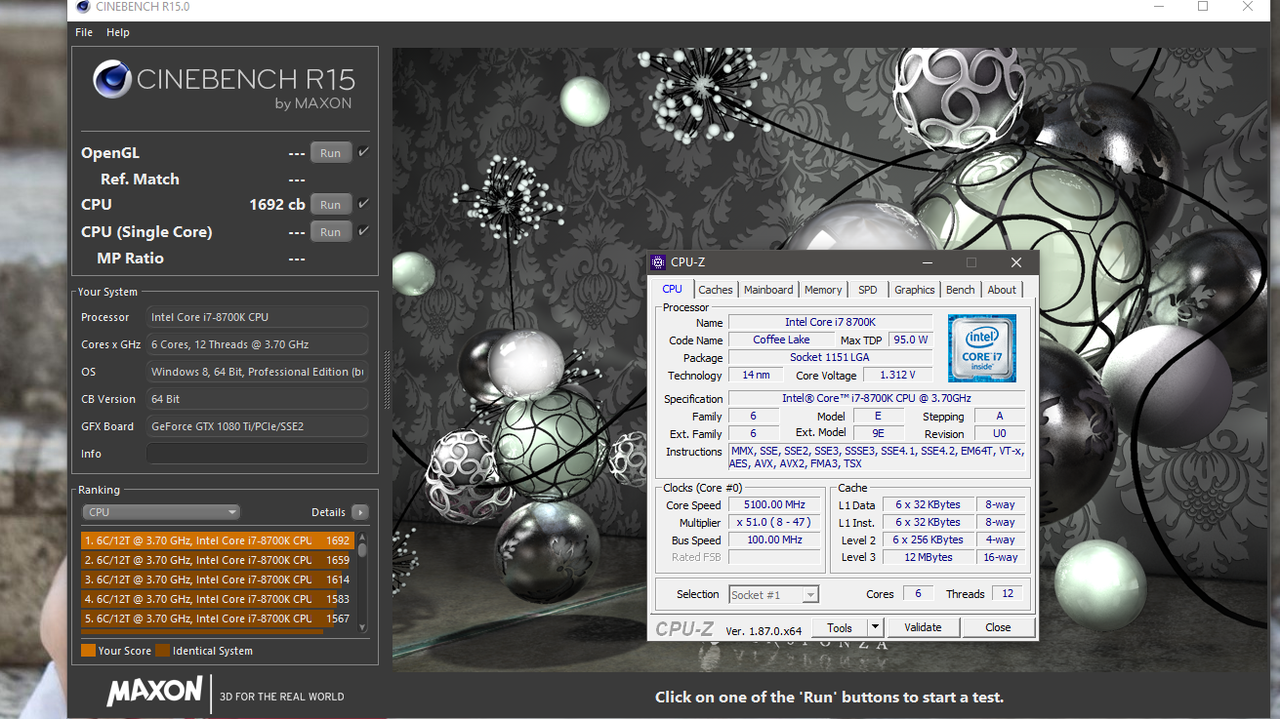Screen dimensions: 1280x719
Task: Click the CPU-Z Name value Intel Core i7 8700K
Action: [830, 322]
